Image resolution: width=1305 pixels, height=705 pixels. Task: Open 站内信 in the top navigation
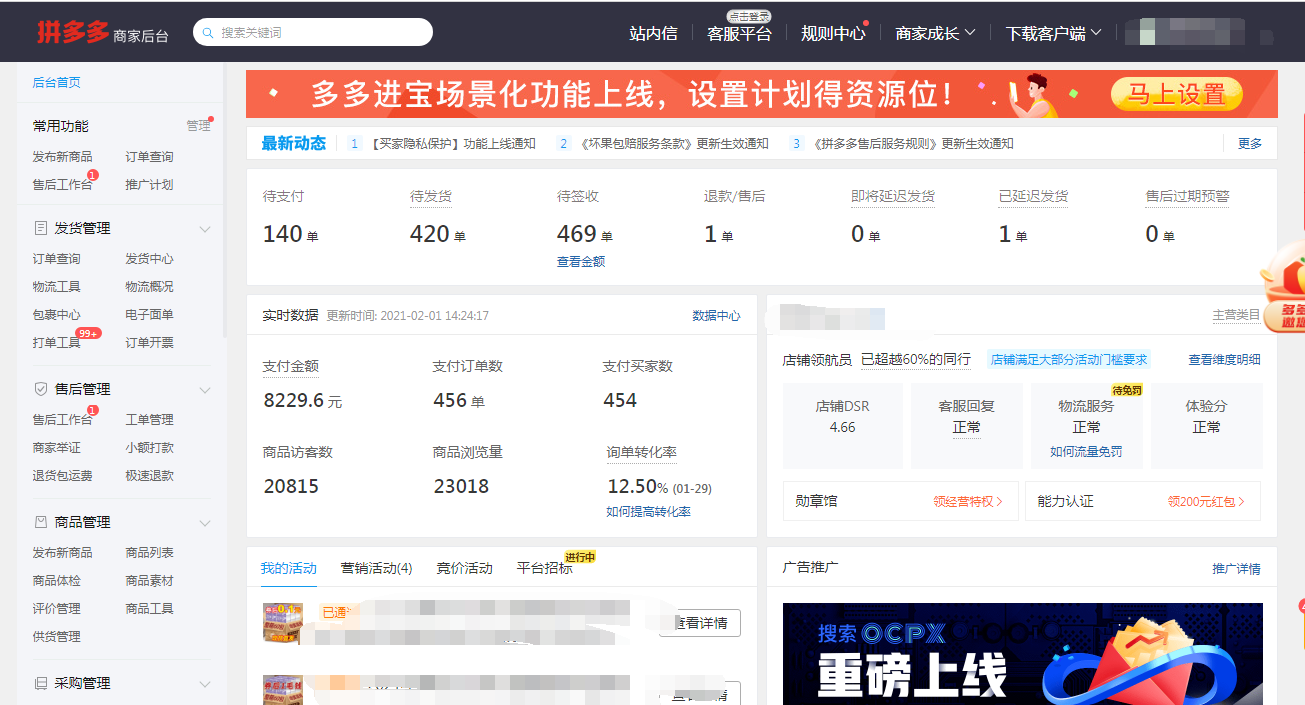(653, 33)
